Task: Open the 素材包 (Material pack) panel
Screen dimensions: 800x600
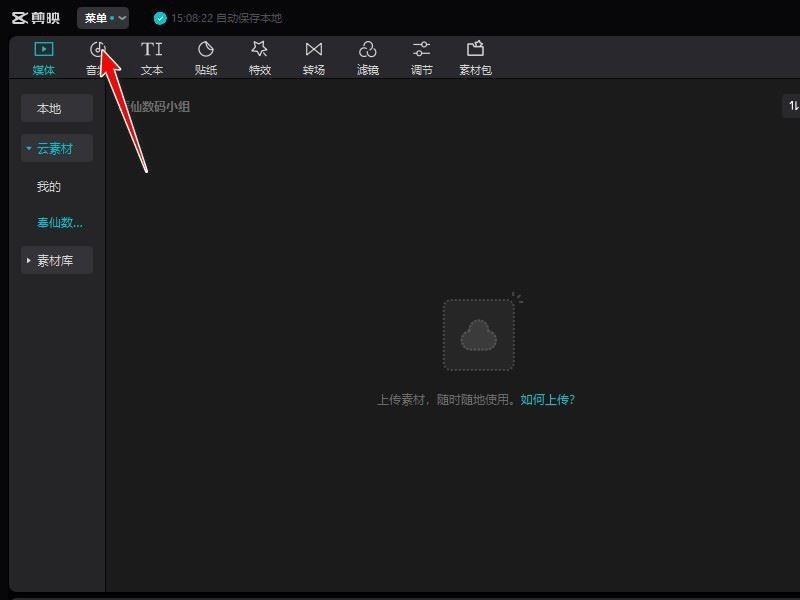Action: [x=476, y=55]
